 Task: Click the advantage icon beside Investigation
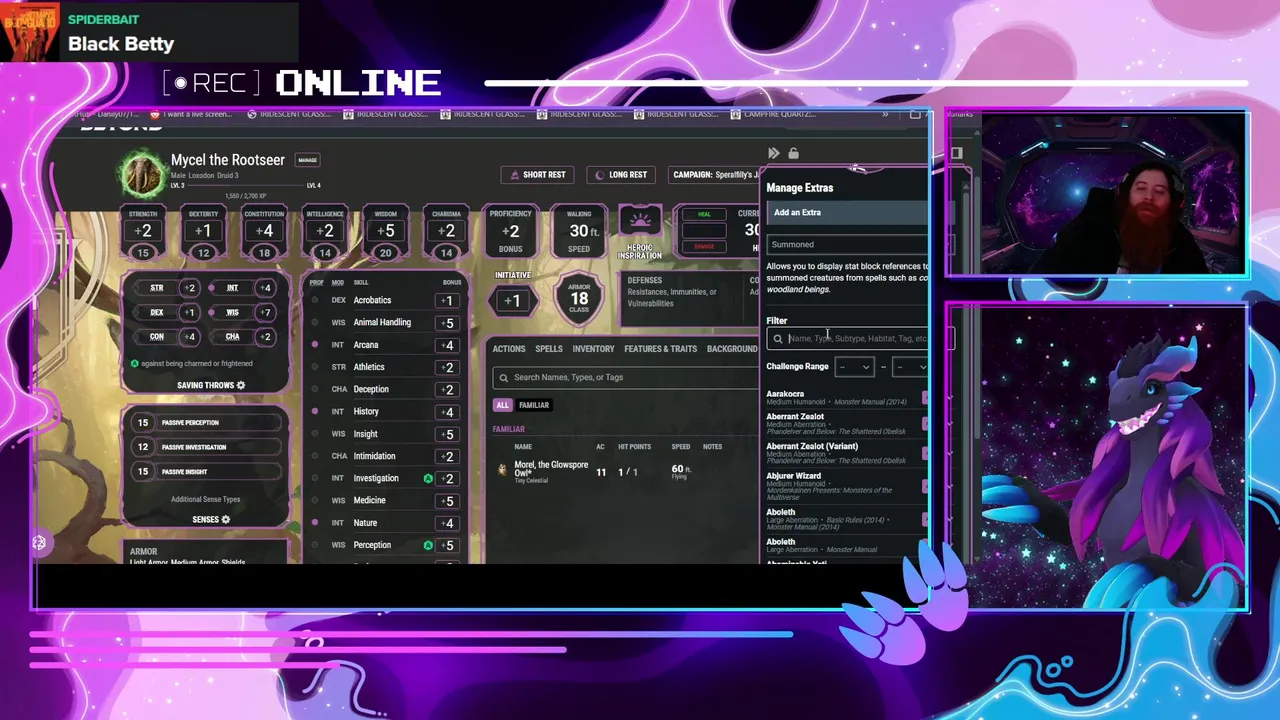pos(428,478)
